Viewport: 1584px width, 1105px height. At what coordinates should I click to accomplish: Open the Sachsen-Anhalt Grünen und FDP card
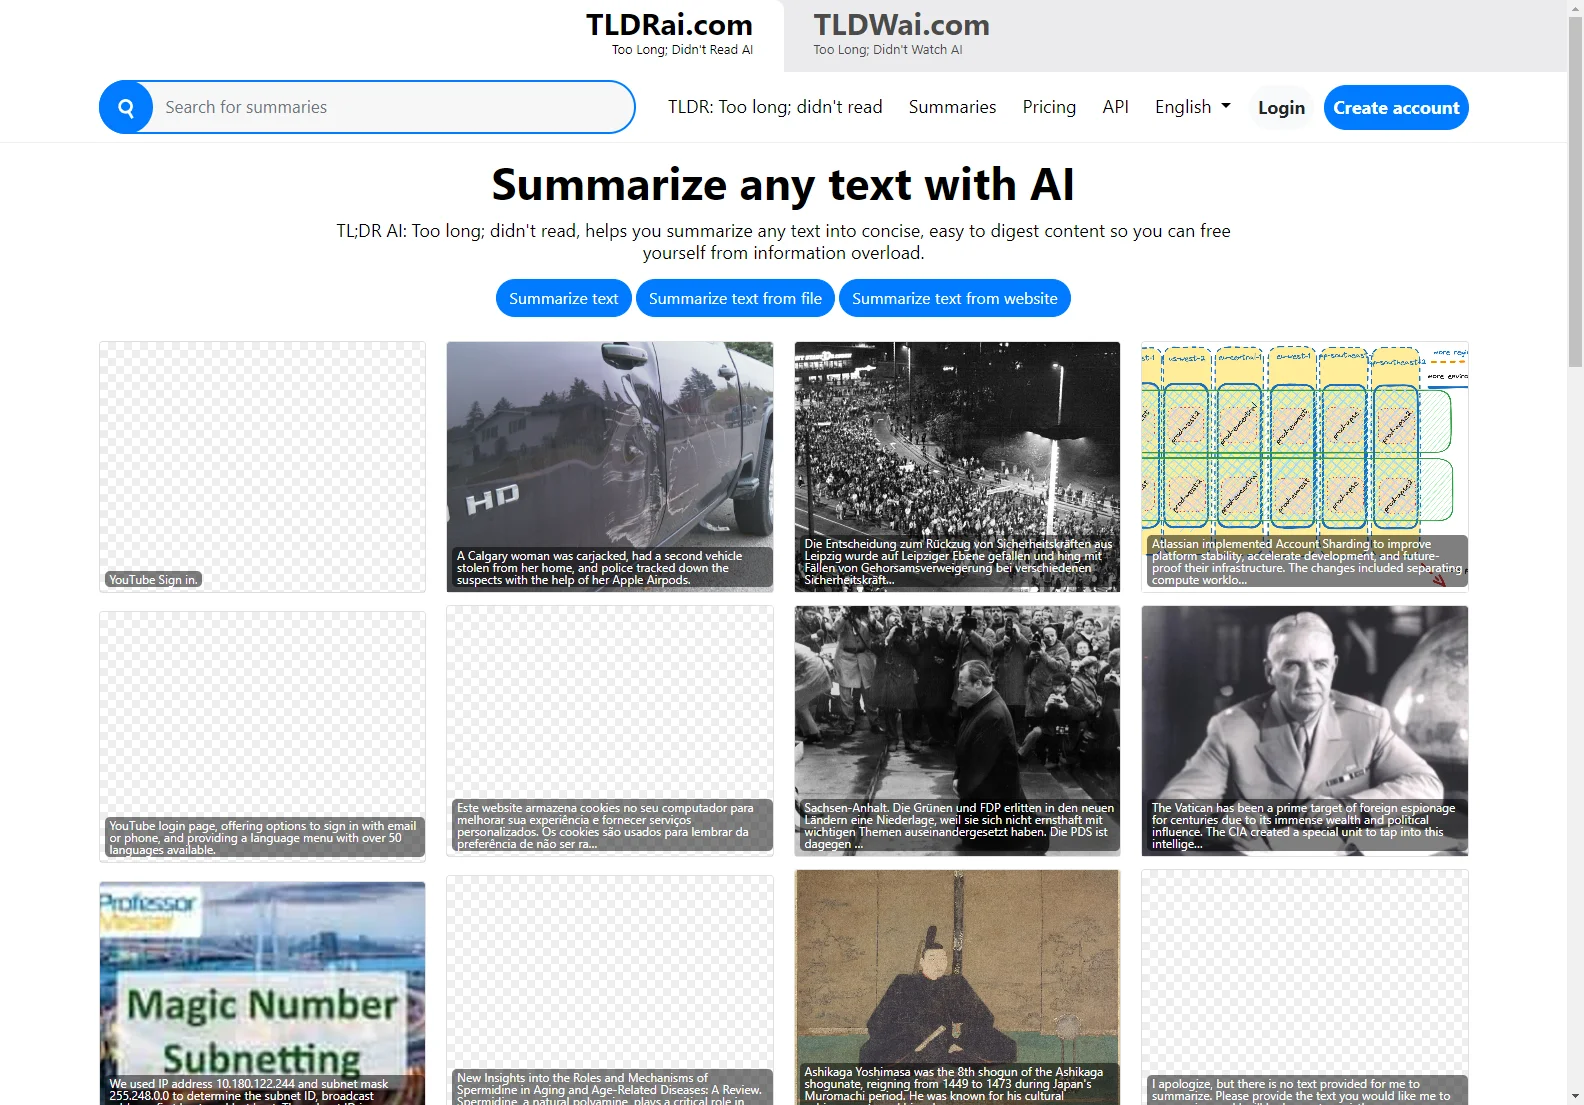point(957,731)
